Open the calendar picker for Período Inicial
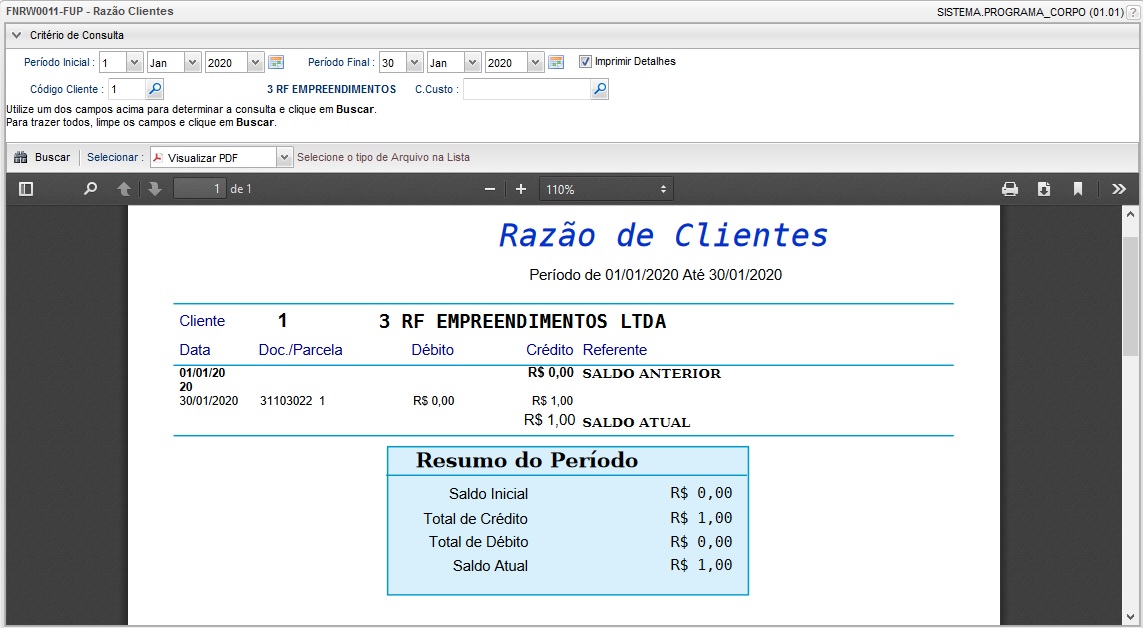Viewport: 1143px width, 628px height. 276,61
